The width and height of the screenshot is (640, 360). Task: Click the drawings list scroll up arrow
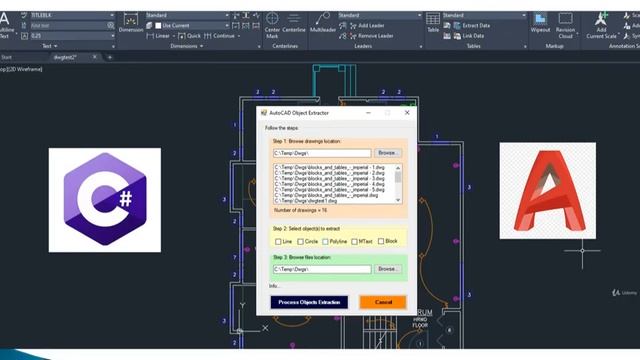coord(398,167)
